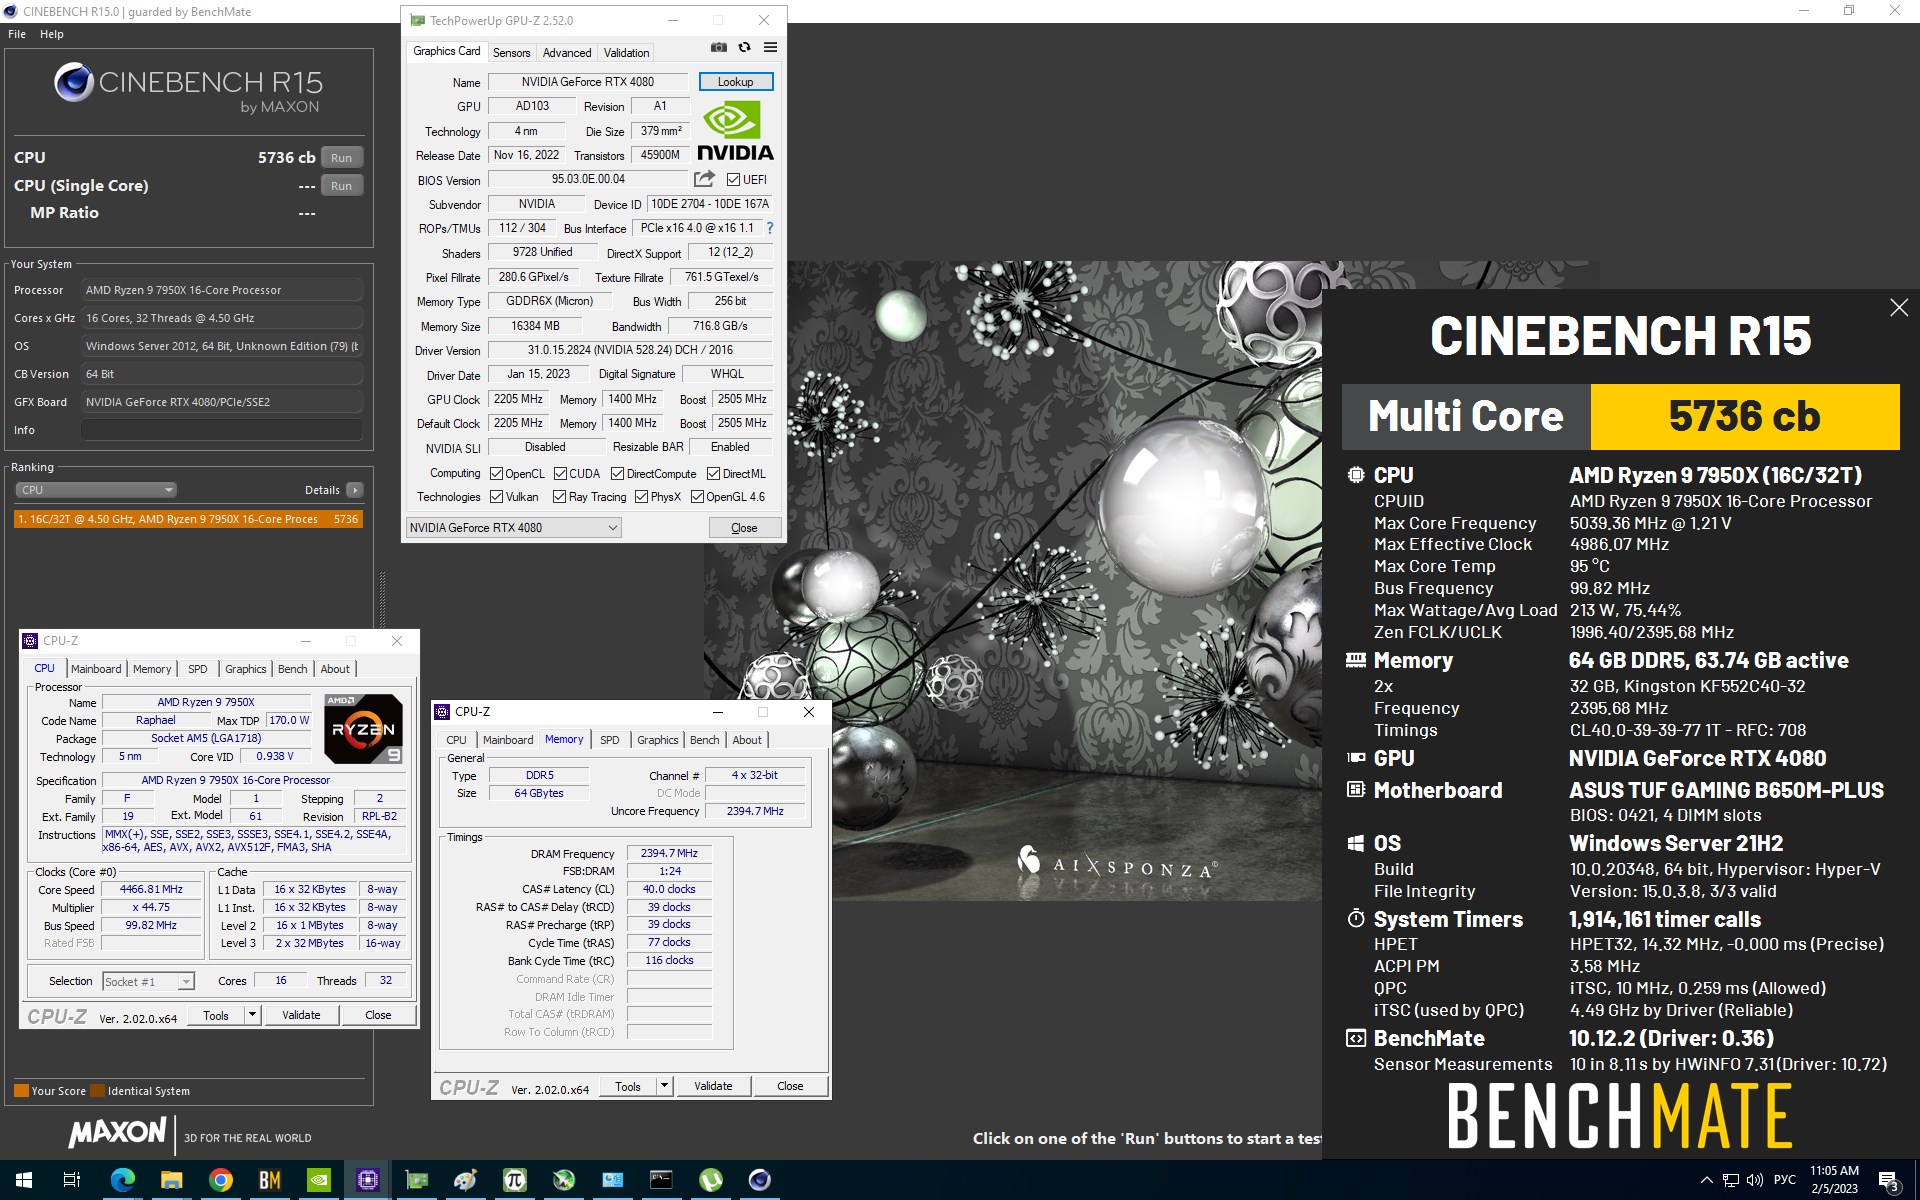Viewport: 1920px width, 1200px height.
Task: Toggle the Vulkan checkbox
Action: coord(497,497)
